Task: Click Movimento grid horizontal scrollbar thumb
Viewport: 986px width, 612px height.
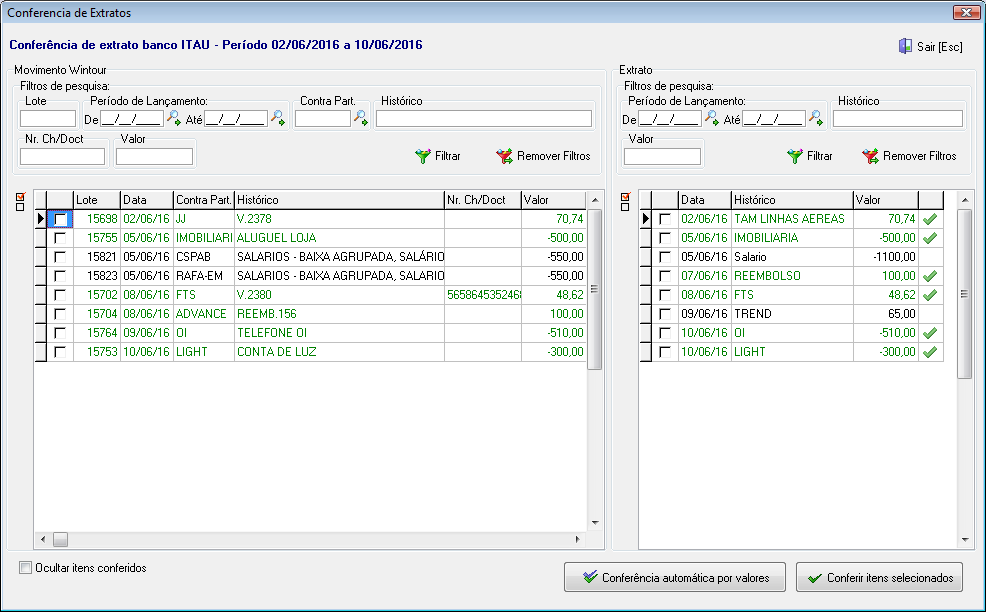Action: pyautogui.click(x=60, y=539)
